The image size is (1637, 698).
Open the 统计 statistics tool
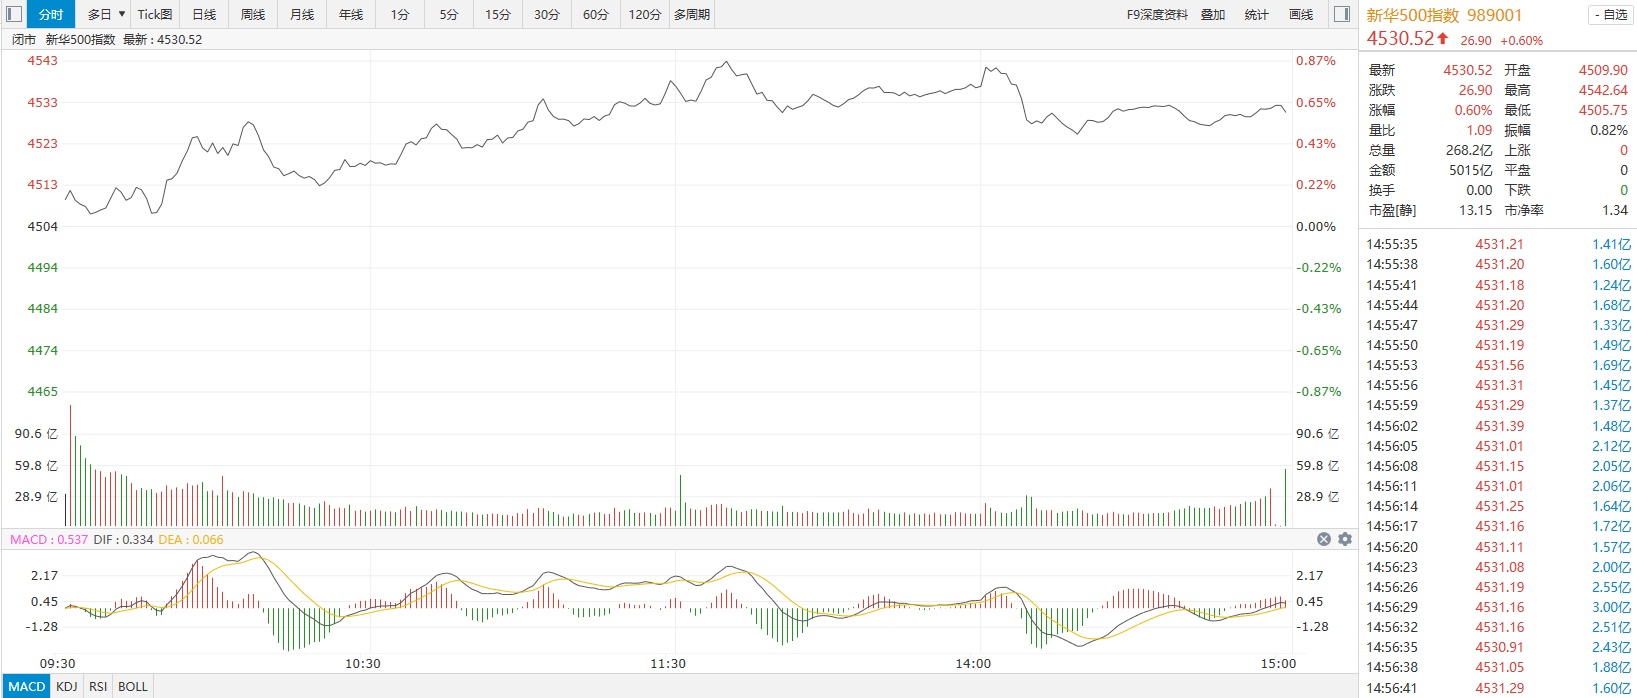click(1257, 14)
